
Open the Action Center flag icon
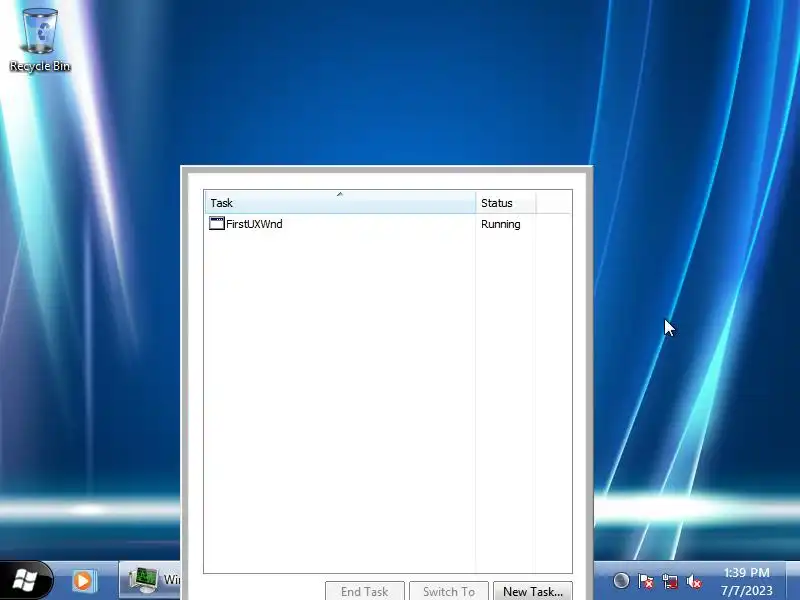pos(645,581)
